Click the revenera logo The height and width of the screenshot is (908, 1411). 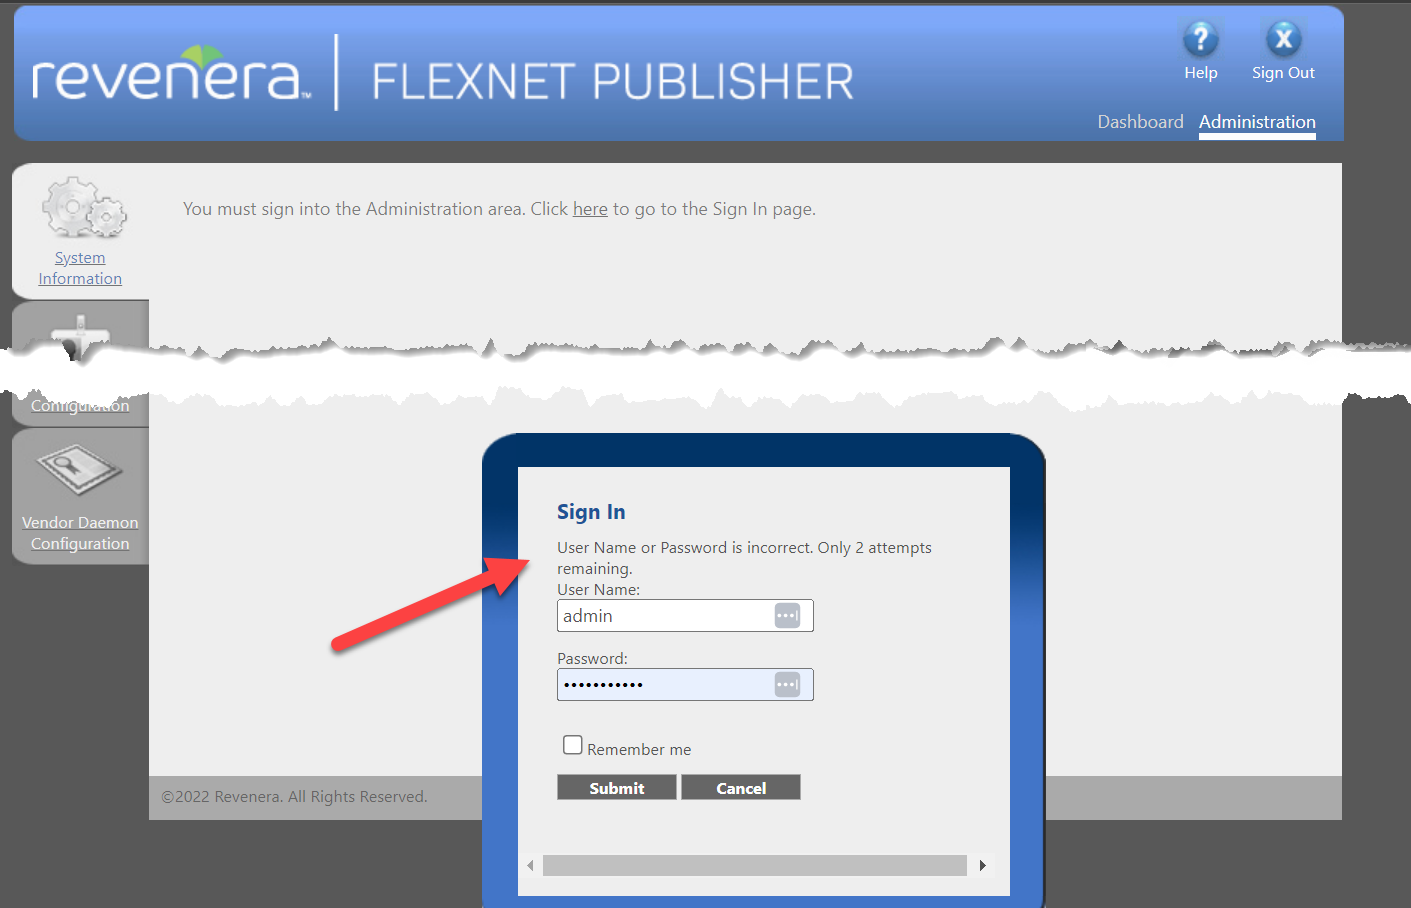click(x=170, y=75)
